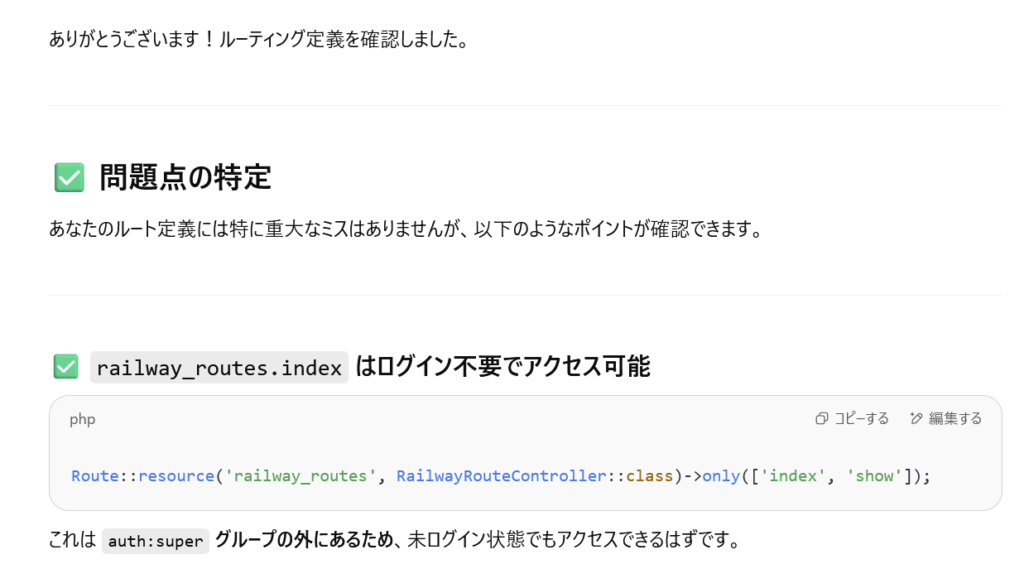The image size is (1024, 569).
Task: Click the 問題点の特定 heading text
Action: (185, 178)
